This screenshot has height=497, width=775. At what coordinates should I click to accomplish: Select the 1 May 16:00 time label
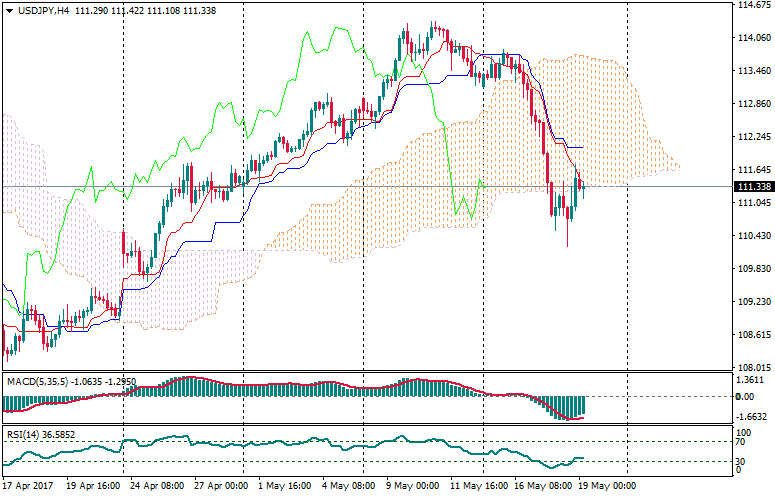pos(282,486)
